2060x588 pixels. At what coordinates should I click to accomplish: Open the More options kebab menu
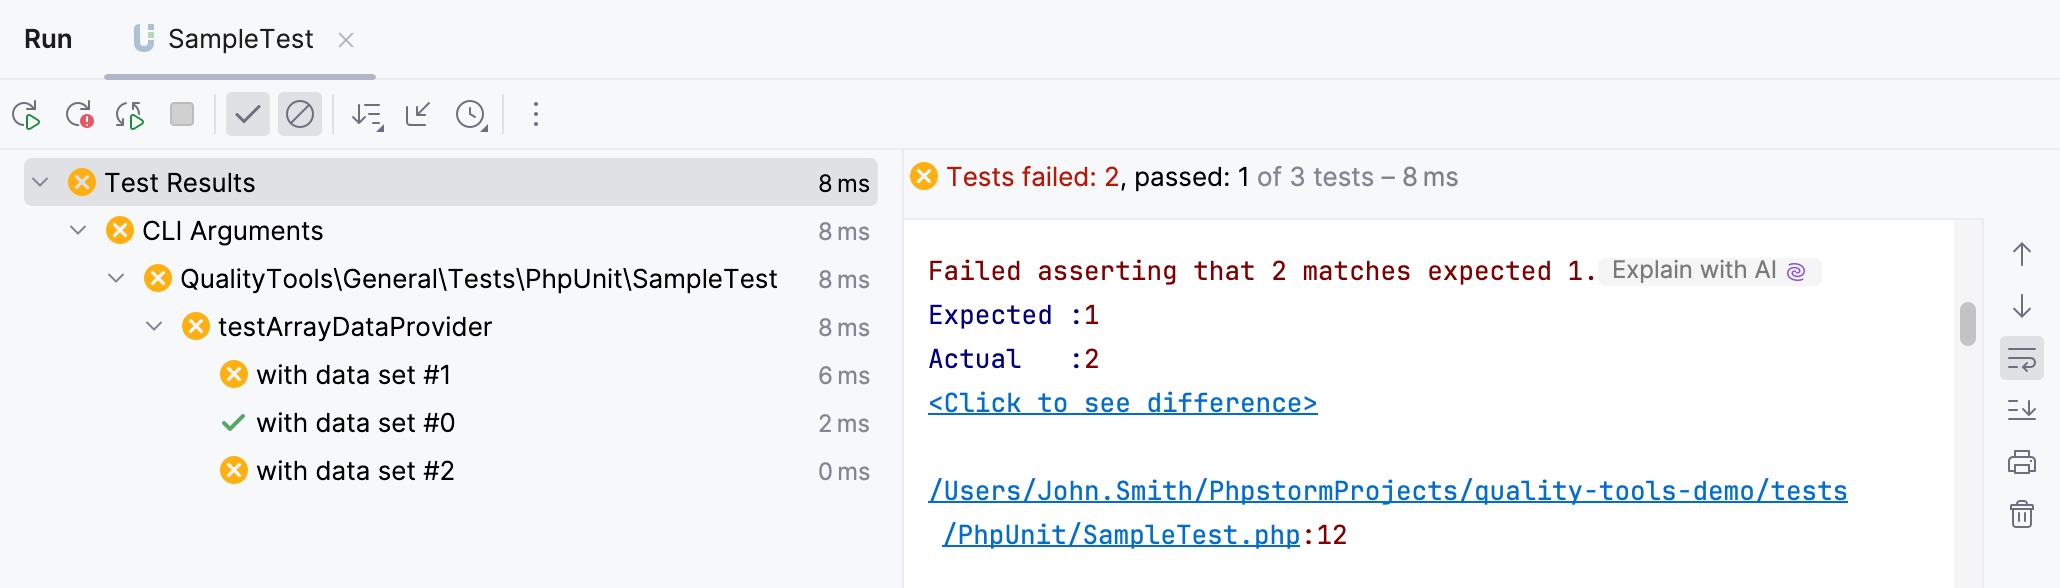(x=535, y=114)
